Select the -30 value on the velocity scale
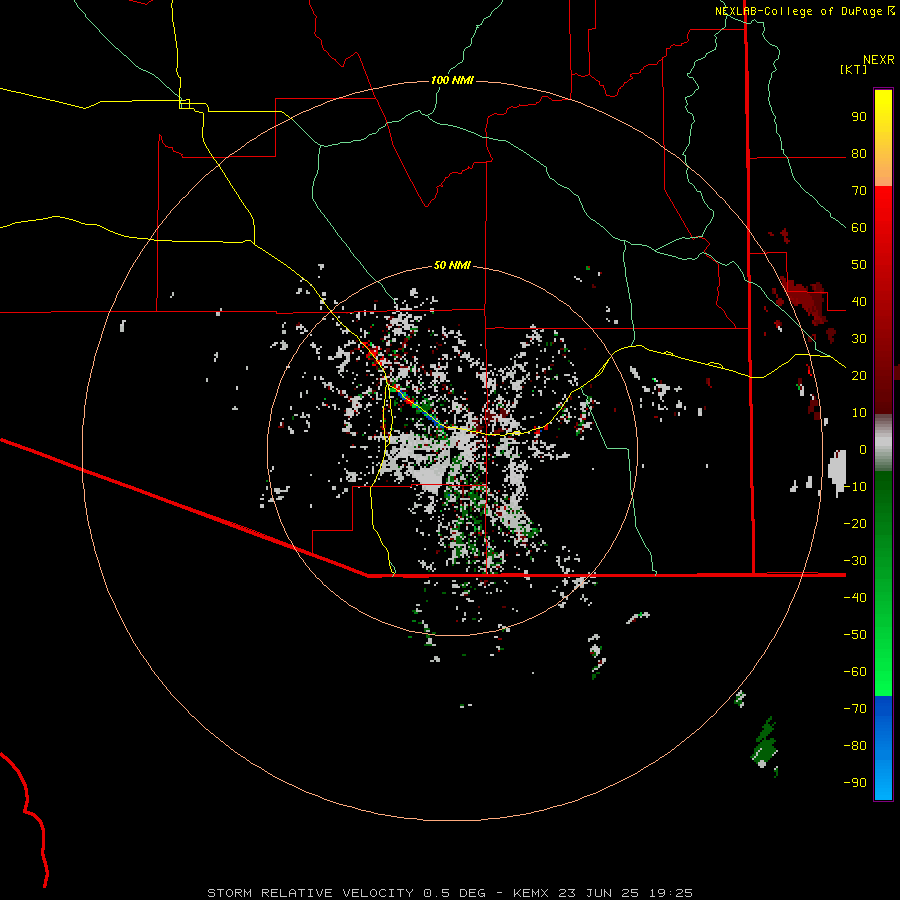 855,561
